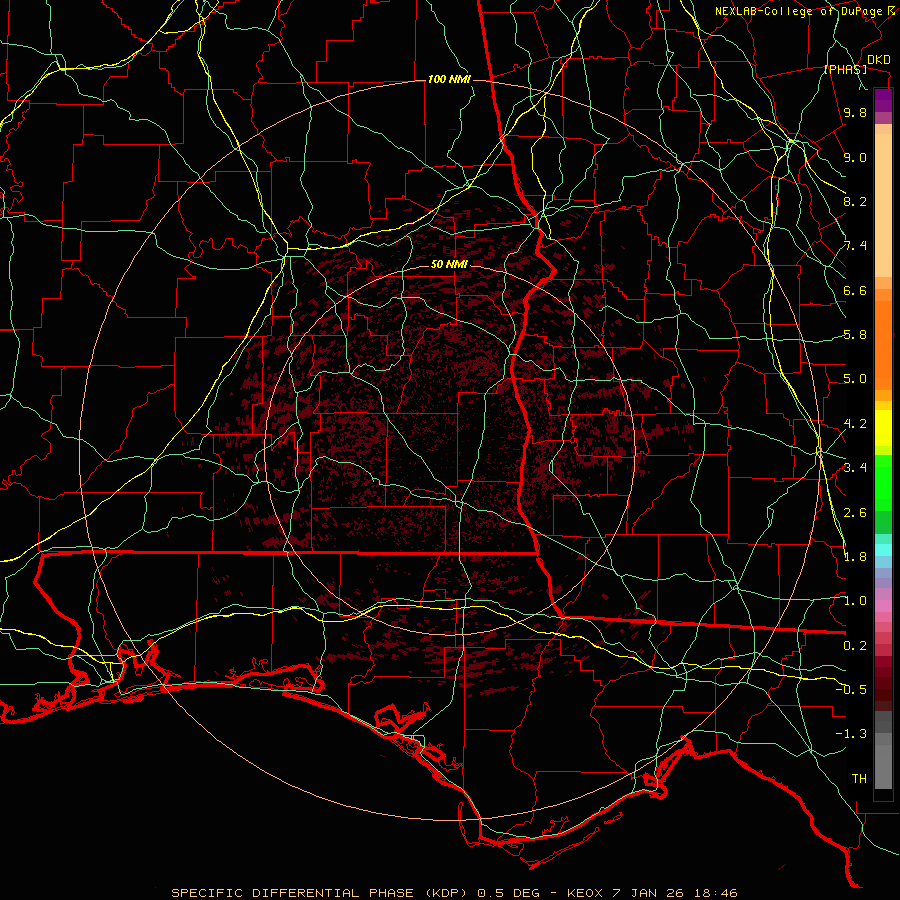Click the "NEXLAB-College of DuPage" header text
Screen dimensions: 900x900
[798, 11]
